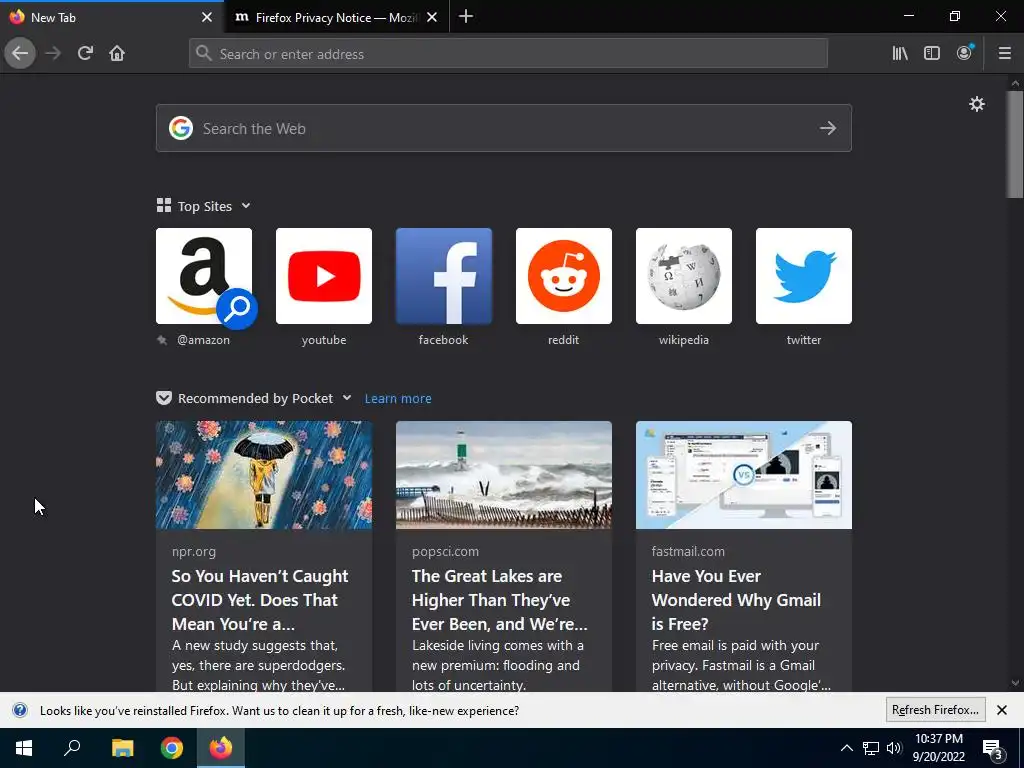Screen dimensions: 1024x768
Task: Click the stormy lighthouse article image
Action: [x=504, y=475]
